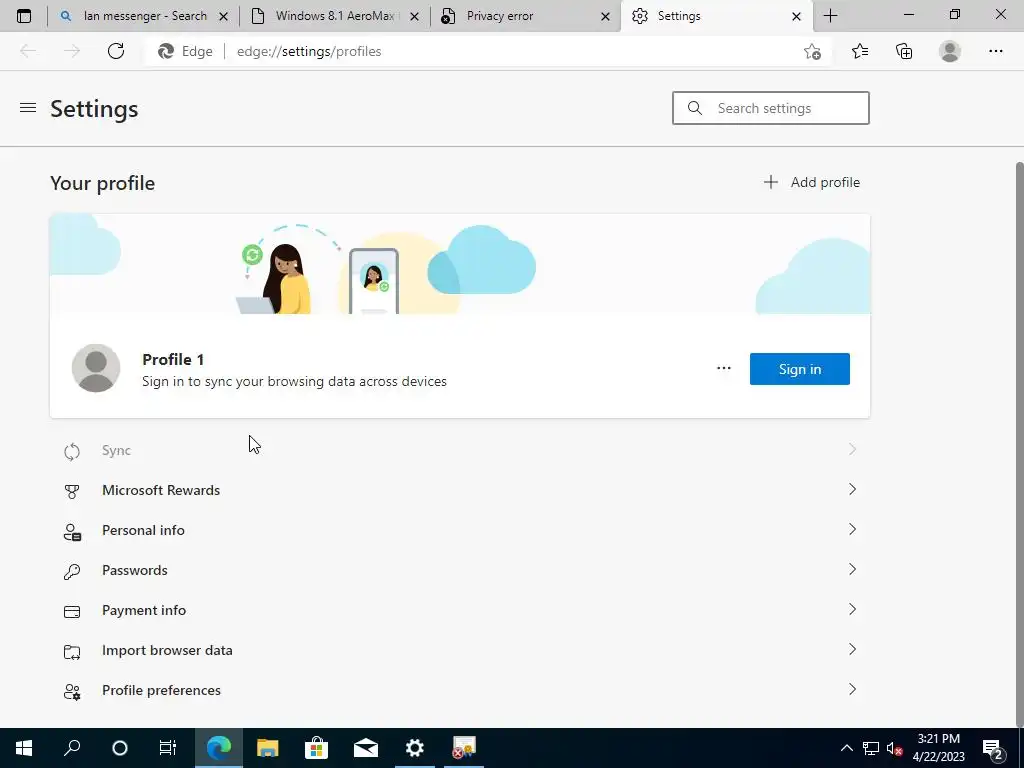
Task: Expand Personal info chevron arrow
Action: click(x=852, y=529)
